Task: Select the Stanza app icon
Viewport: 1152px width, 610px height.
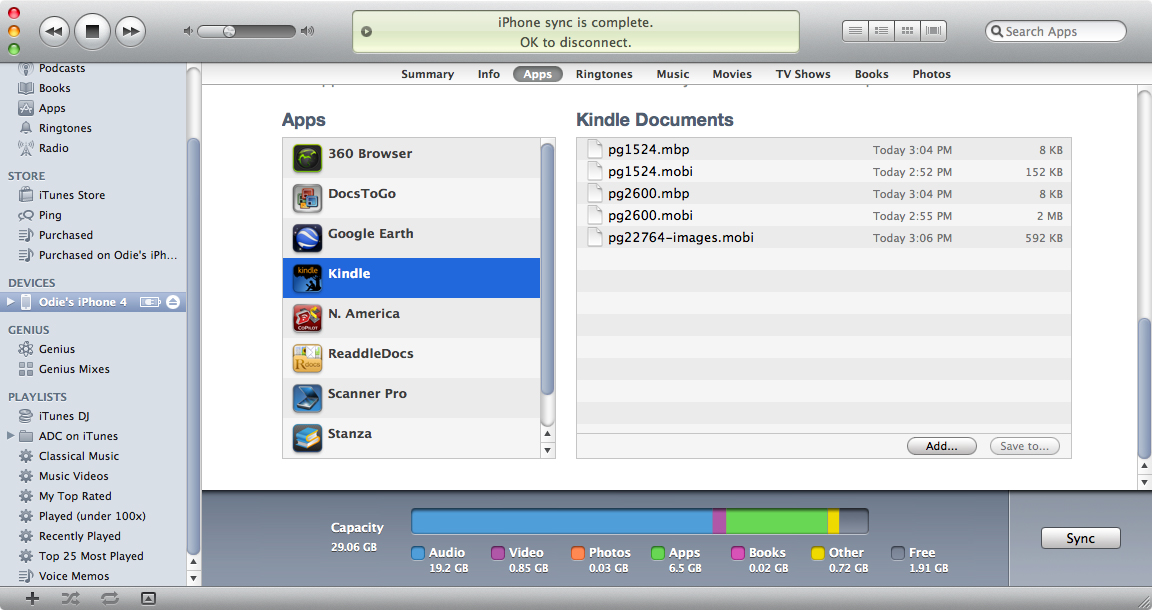Action: tap(307, 438)
